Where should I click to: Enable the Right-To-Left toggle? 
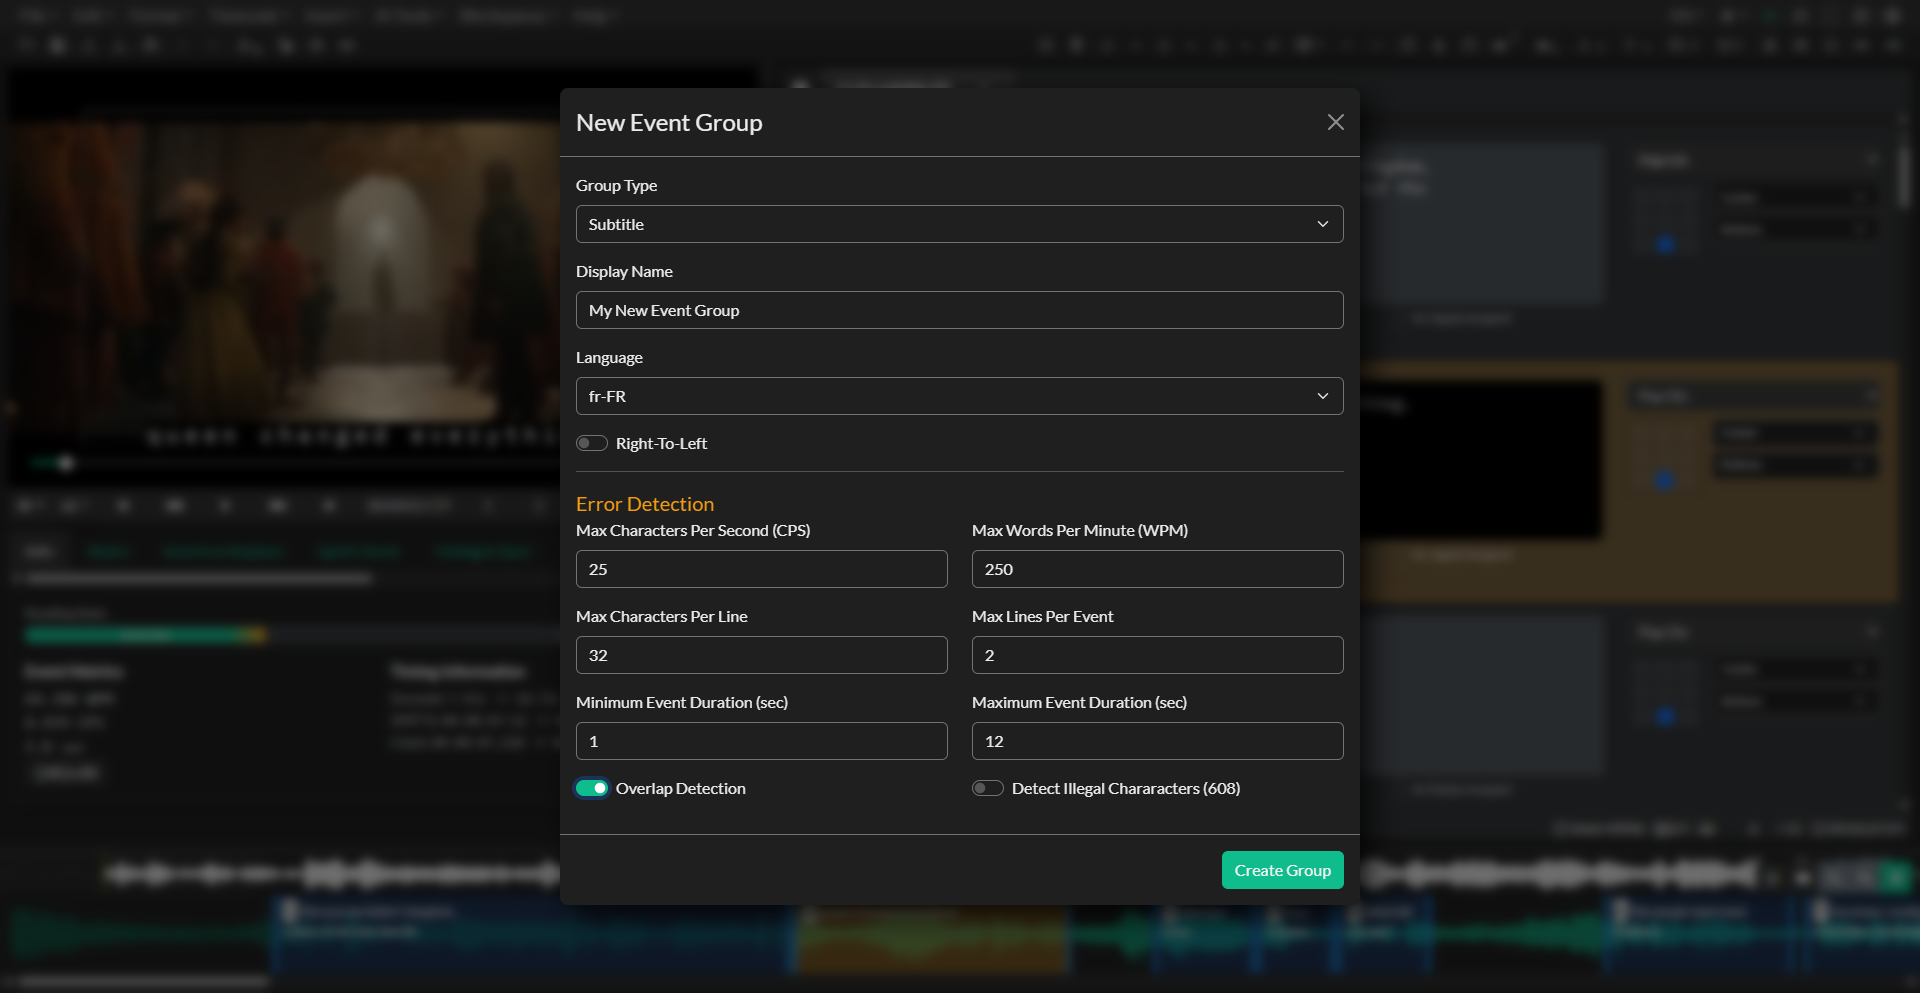591,443
